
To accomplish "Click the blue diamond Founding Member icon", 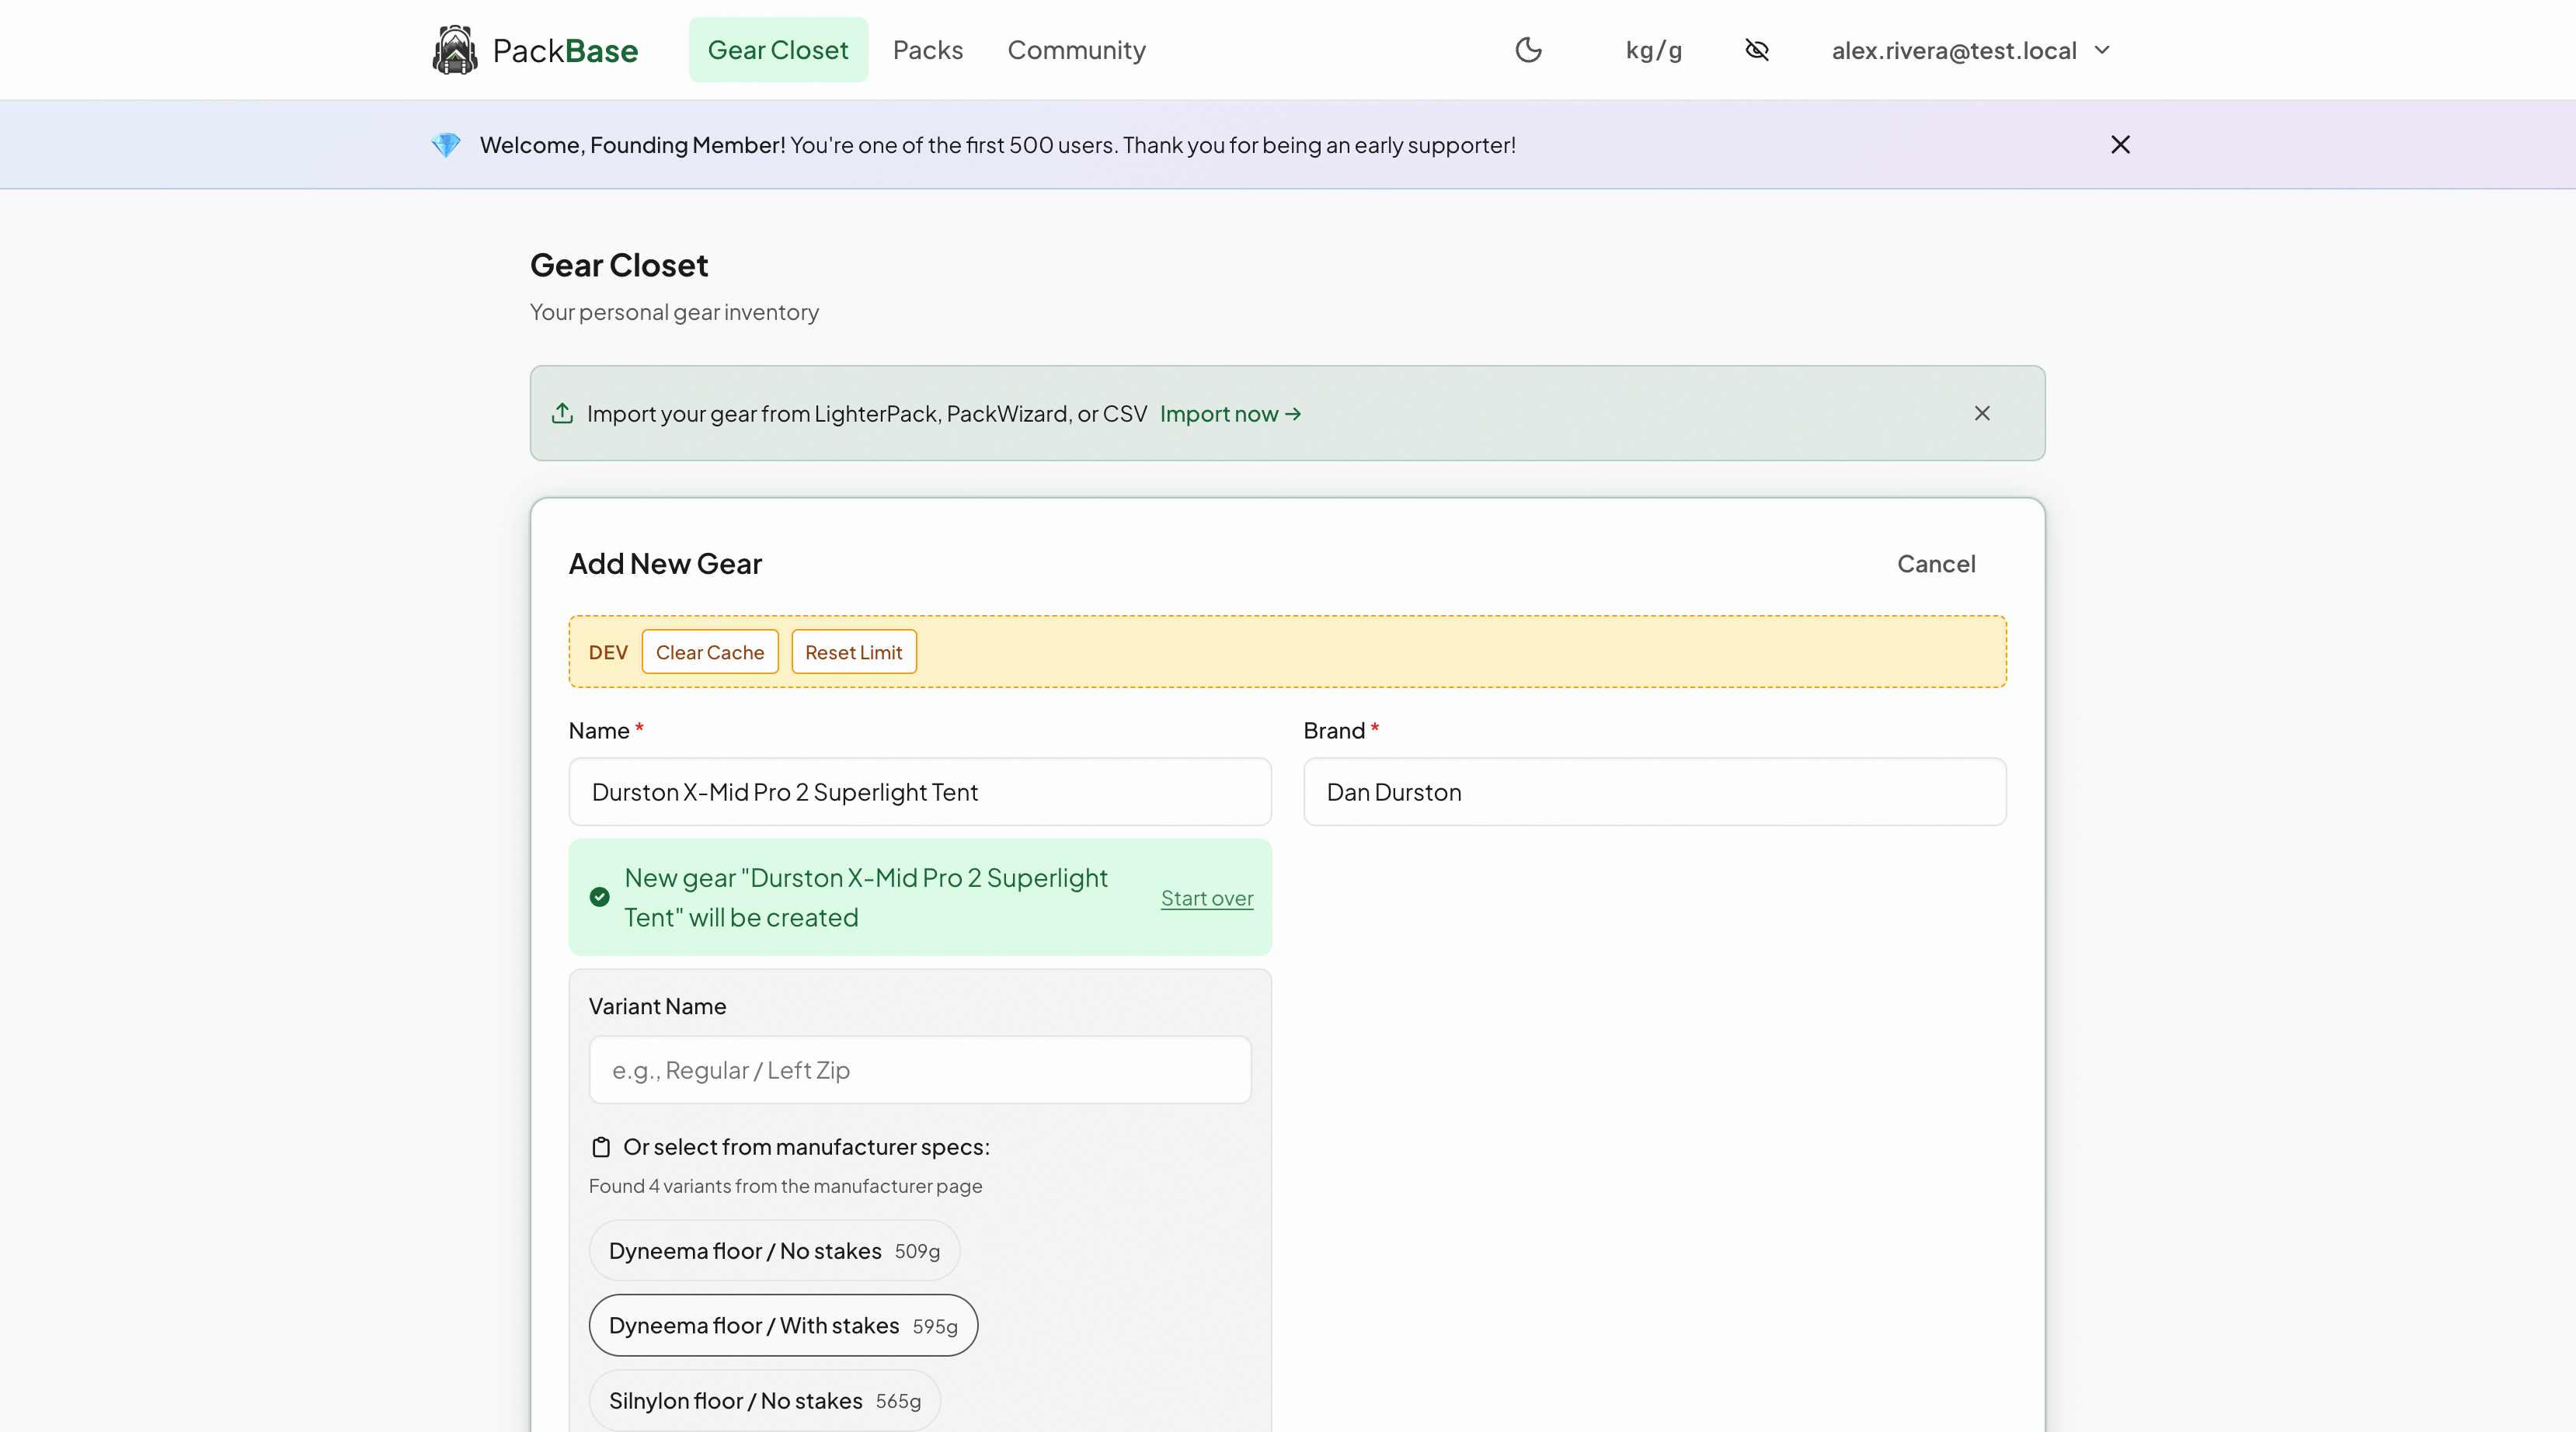I will 446,145.
